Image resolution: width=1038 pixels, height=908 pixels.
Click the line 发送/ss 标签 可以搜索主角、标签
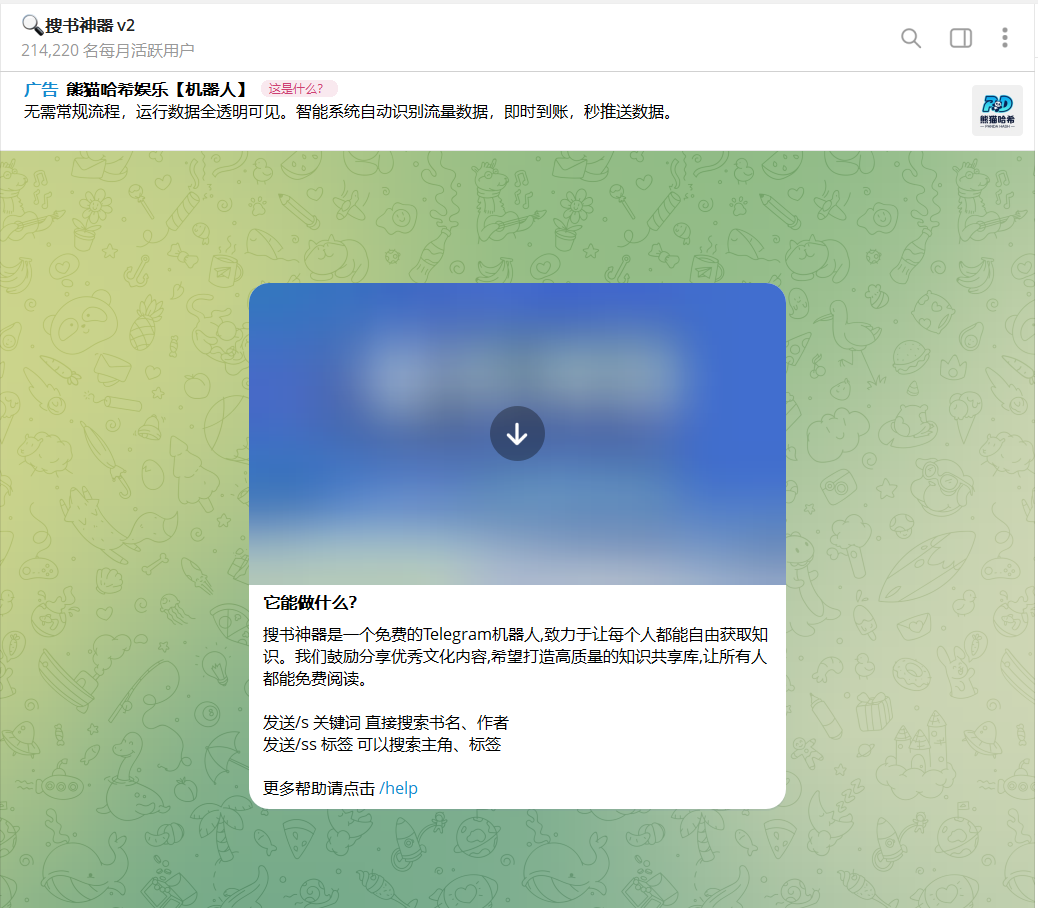(382, 745)
